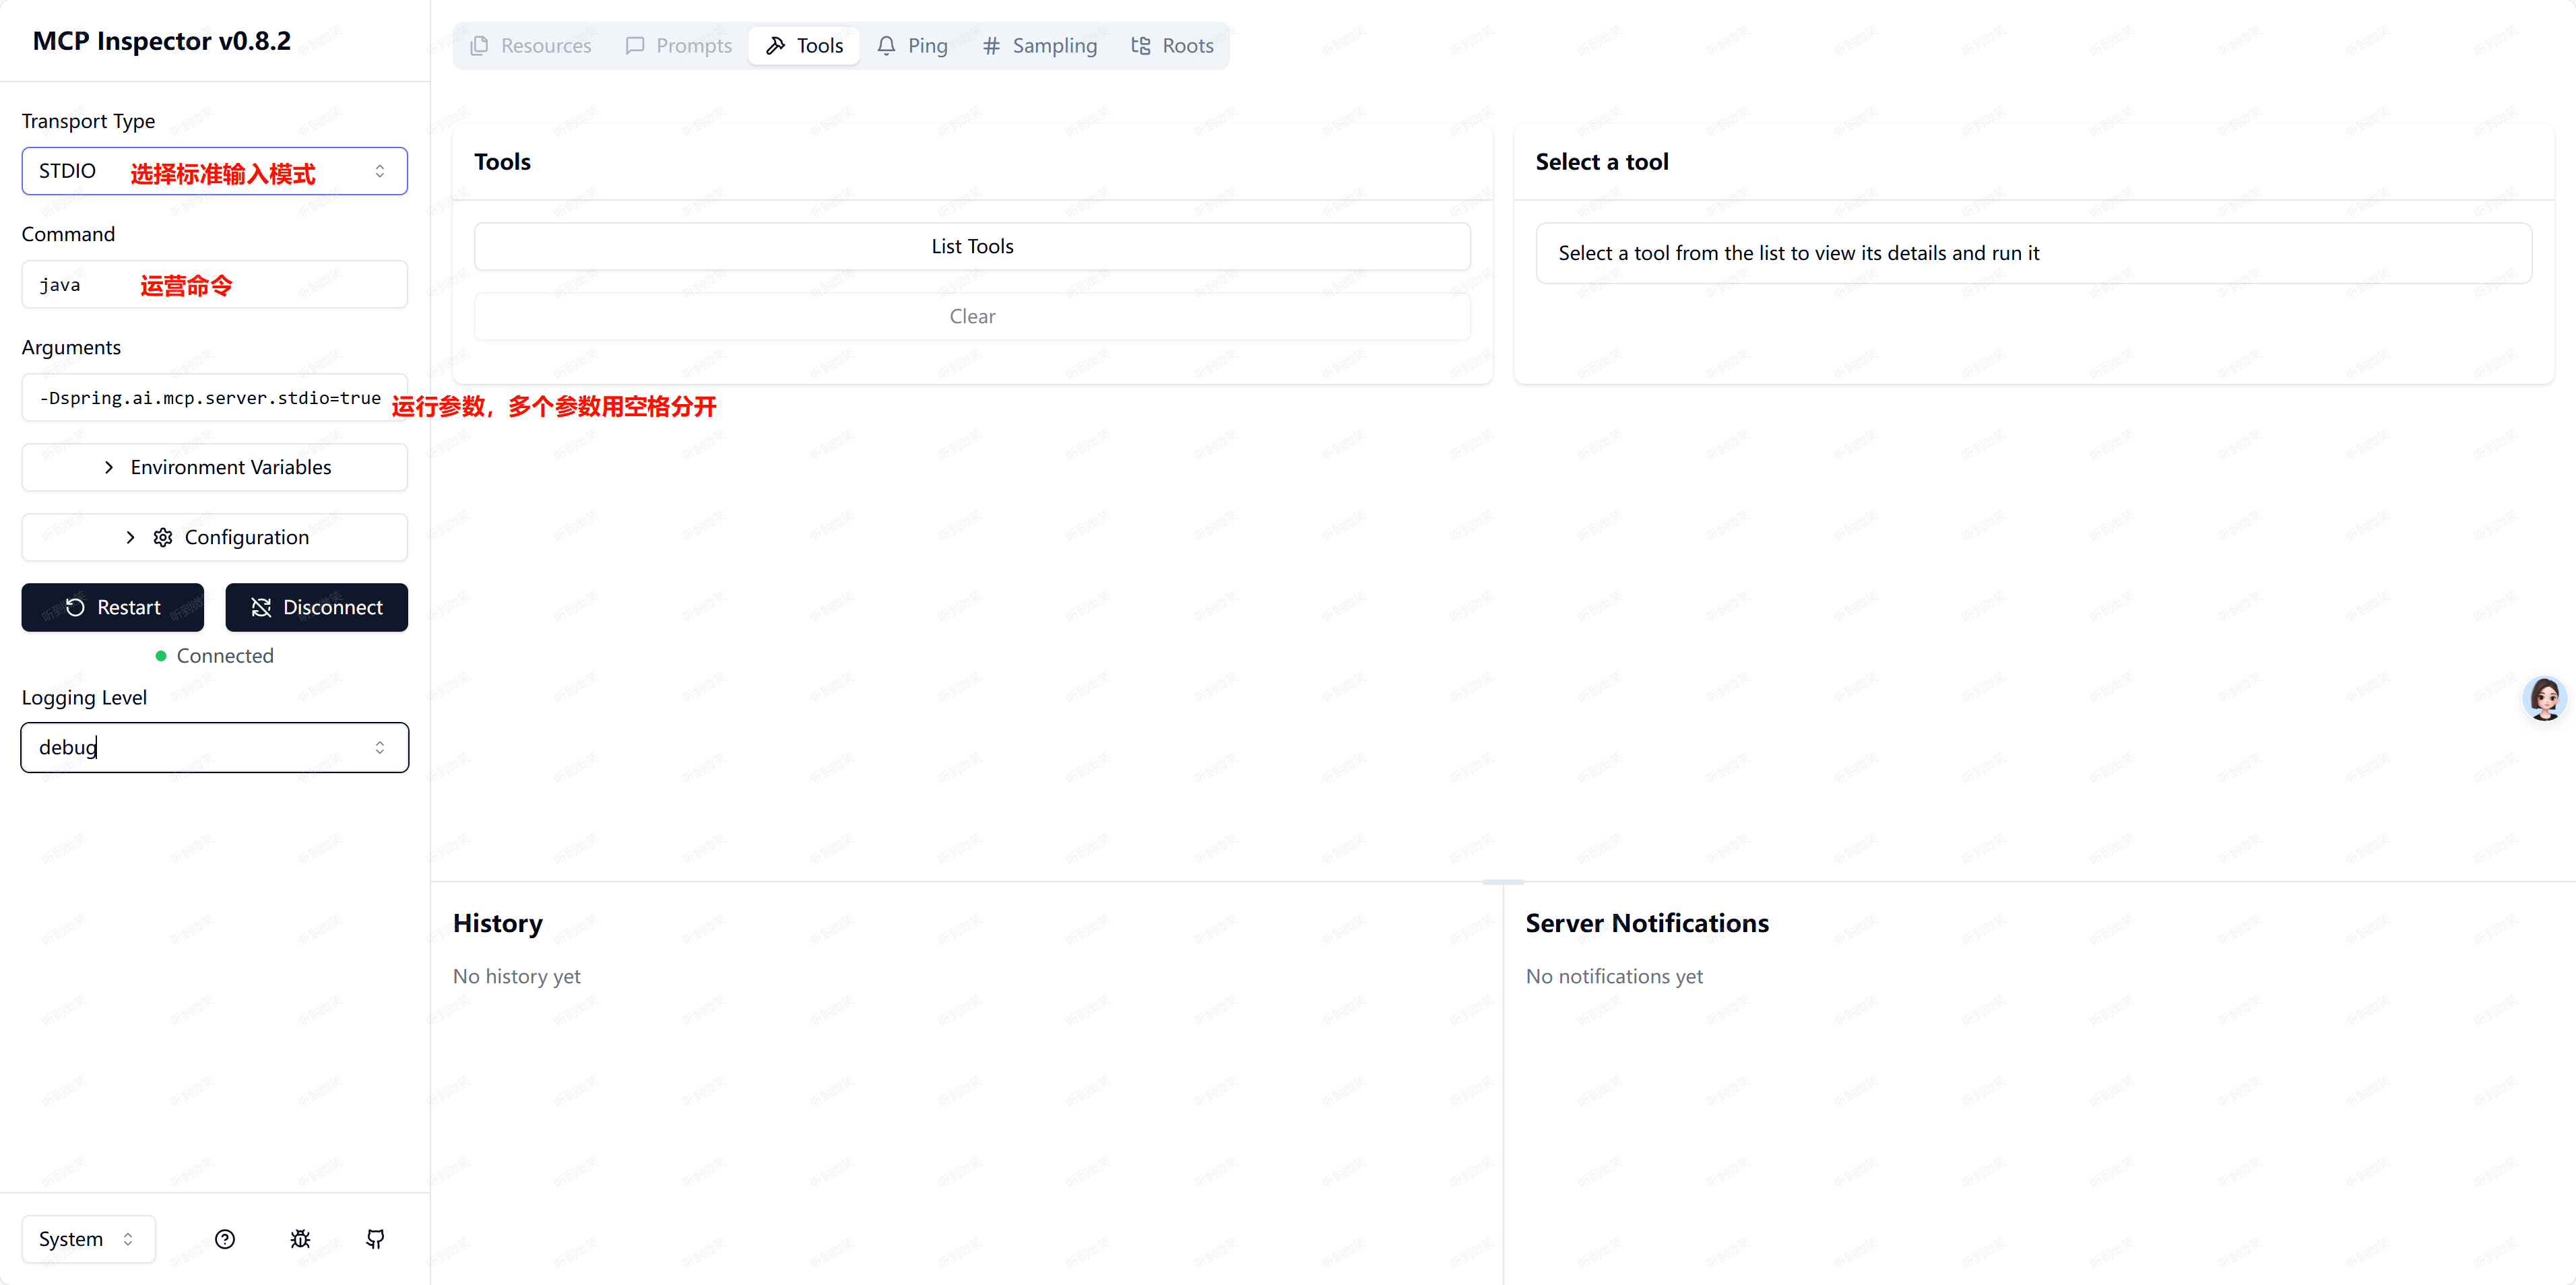Viewport: 2576px width, 1285px height.
Task: Restart the server connection
Action: 113,607
